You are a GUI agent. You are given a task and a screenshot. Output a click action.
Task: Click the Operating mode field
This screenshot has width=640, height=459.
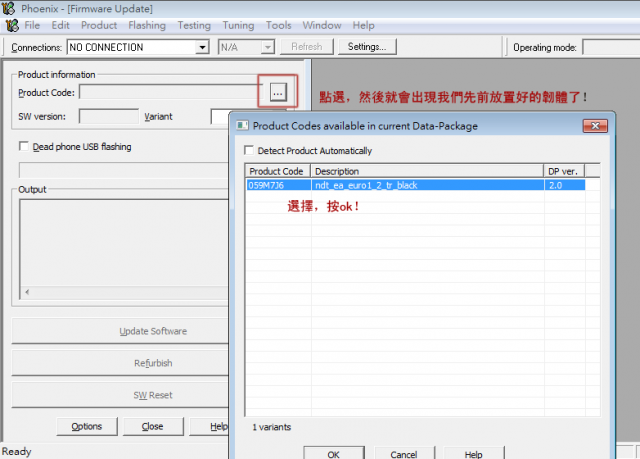611,47
